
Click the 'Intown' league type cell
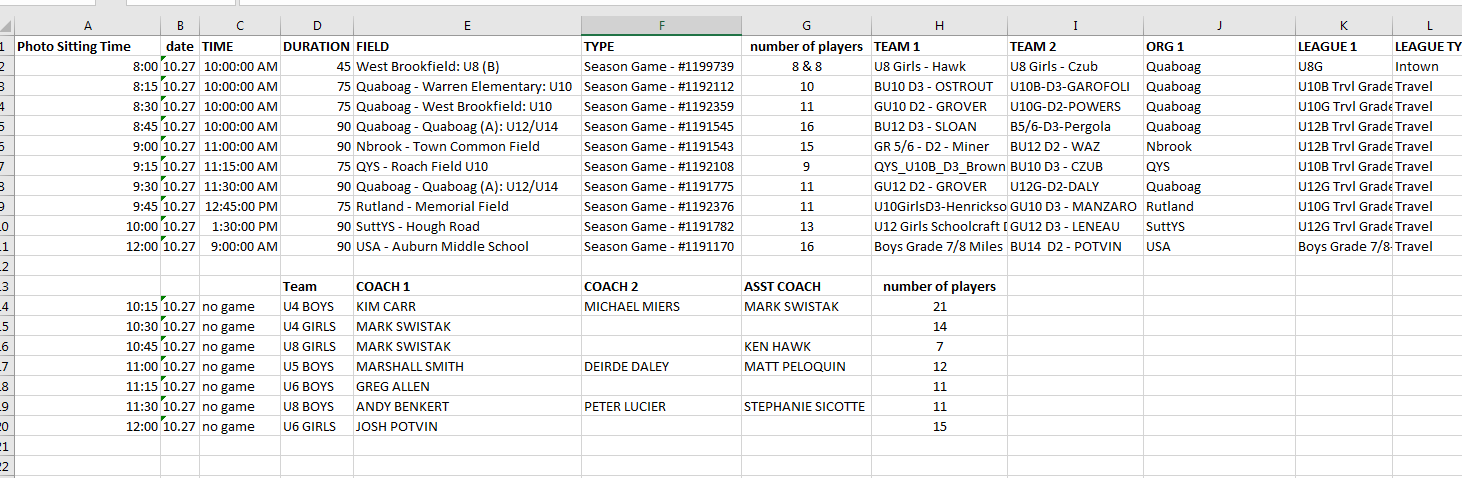coord(1427,66)
